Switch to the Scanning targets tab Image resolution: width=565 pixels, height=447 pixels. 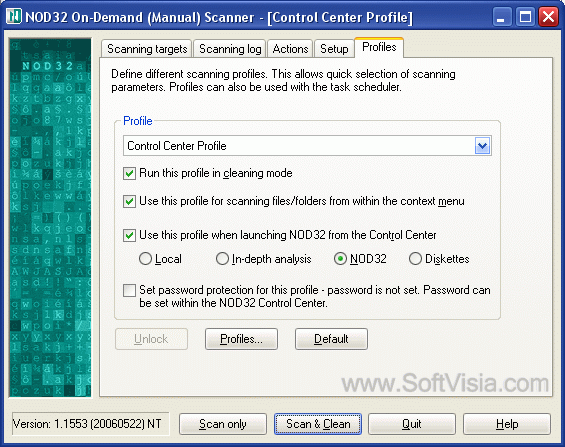click(x=147, y=49)
